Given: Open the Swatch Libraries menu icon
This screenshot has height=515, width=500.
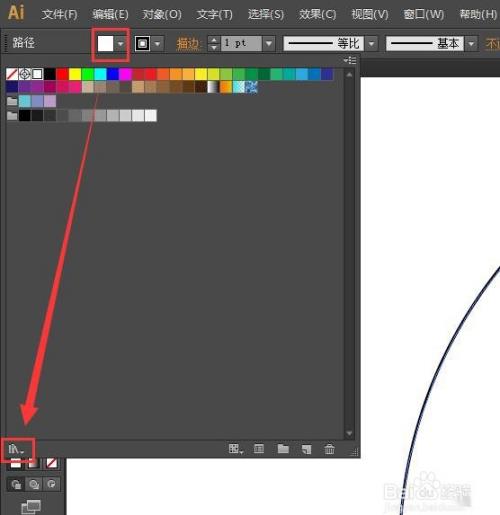Looking at the screenshot, I should [x=16, y=449].
